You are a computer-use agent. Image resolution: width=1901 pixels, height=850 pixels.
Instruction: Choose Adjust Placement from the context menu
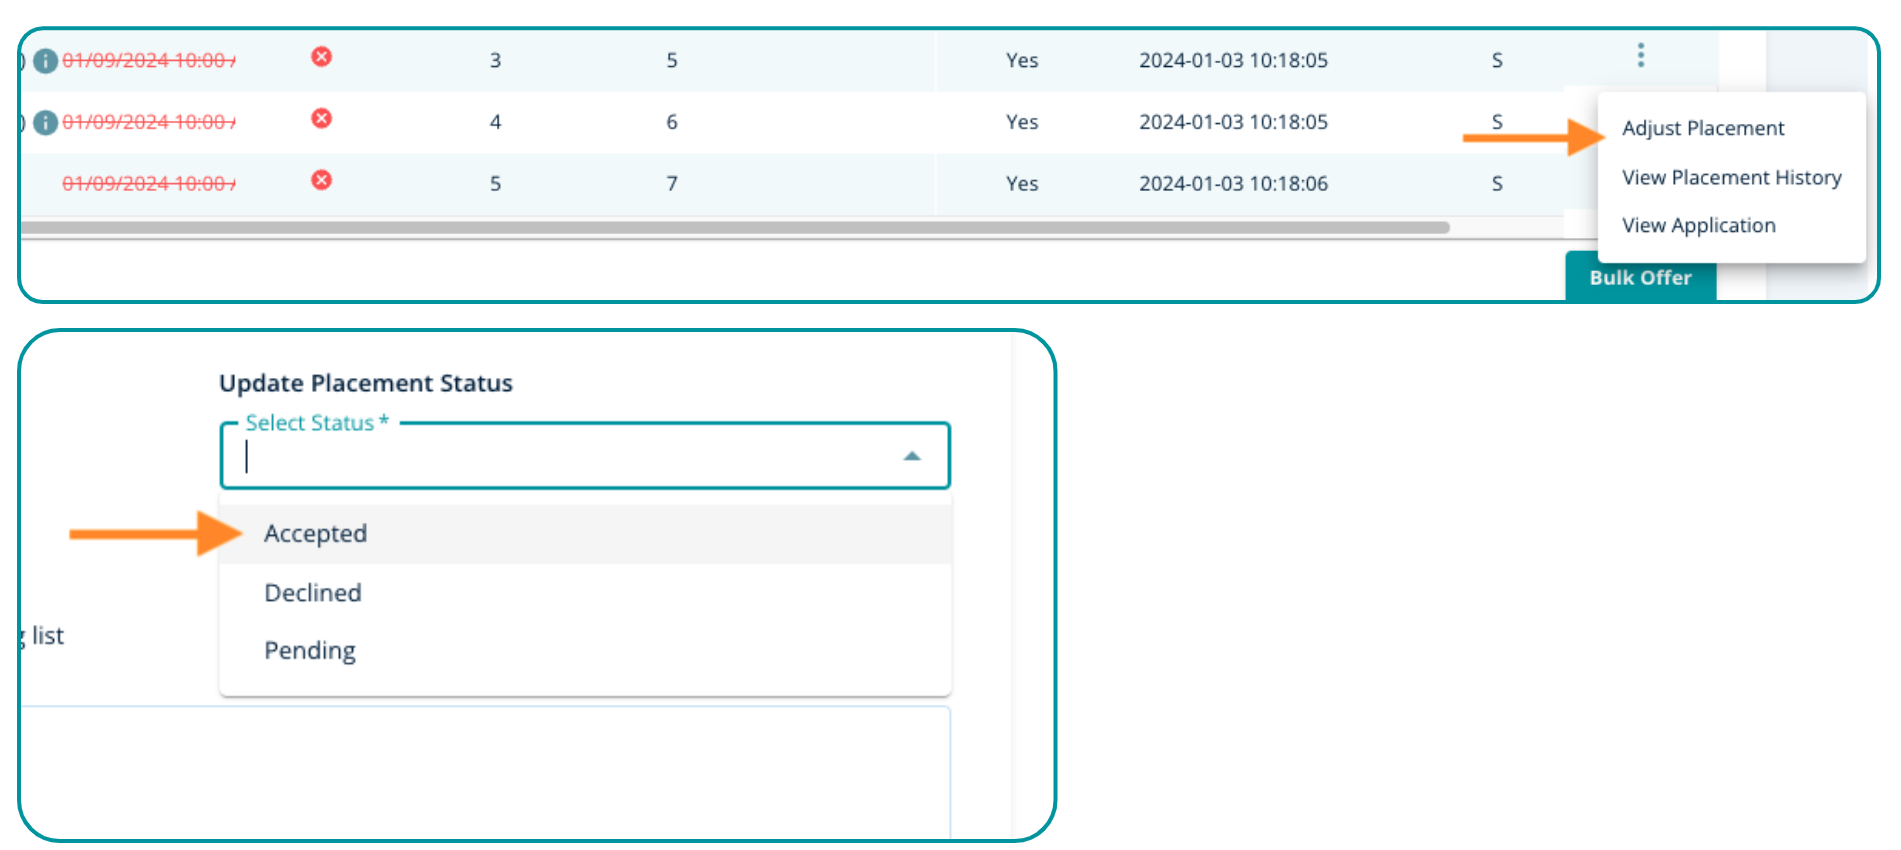1702,128
